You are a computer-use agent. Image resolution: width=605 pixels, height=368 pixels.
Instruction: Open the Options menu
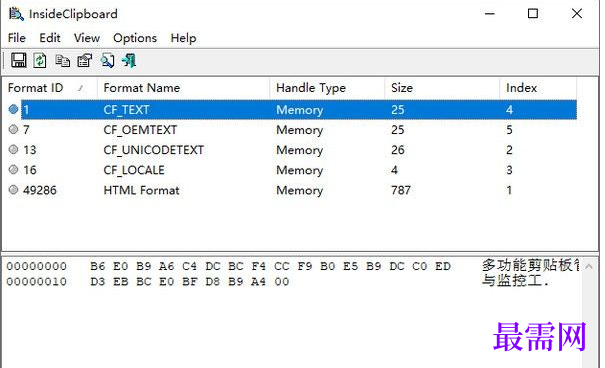pos(135,38)
